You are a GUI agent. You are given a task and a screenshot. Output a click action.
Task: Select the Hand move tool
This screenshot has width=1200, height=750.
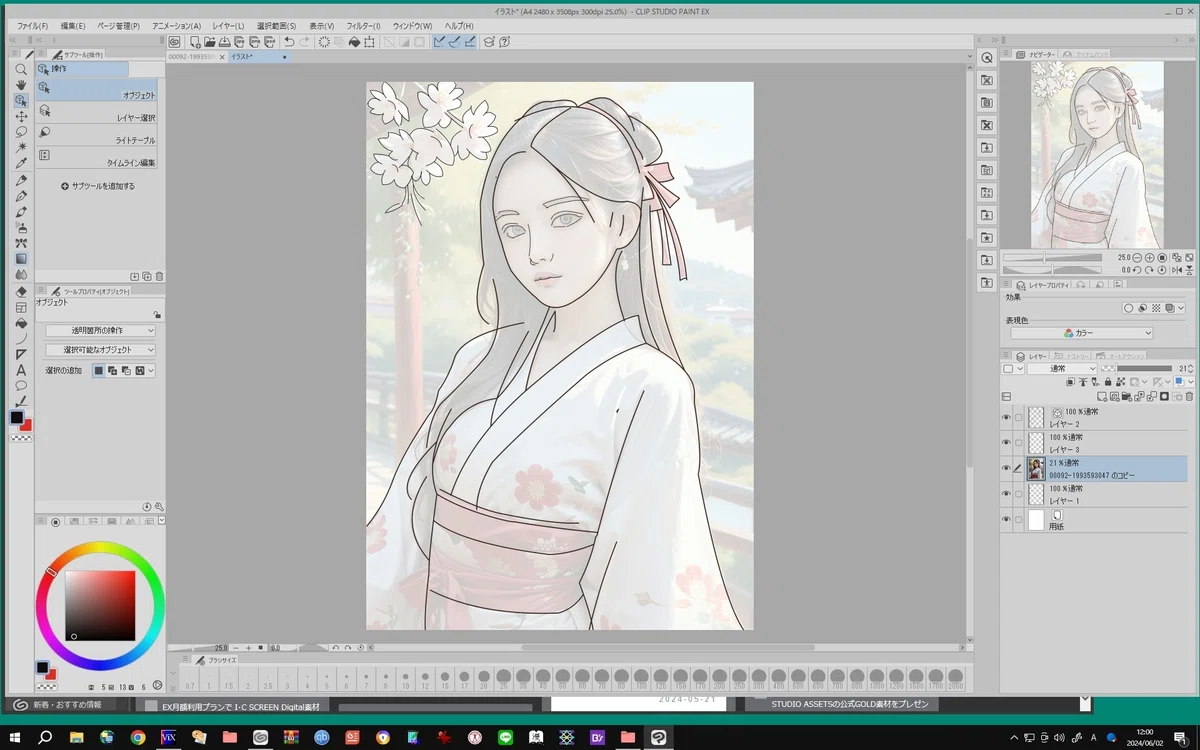21,85
